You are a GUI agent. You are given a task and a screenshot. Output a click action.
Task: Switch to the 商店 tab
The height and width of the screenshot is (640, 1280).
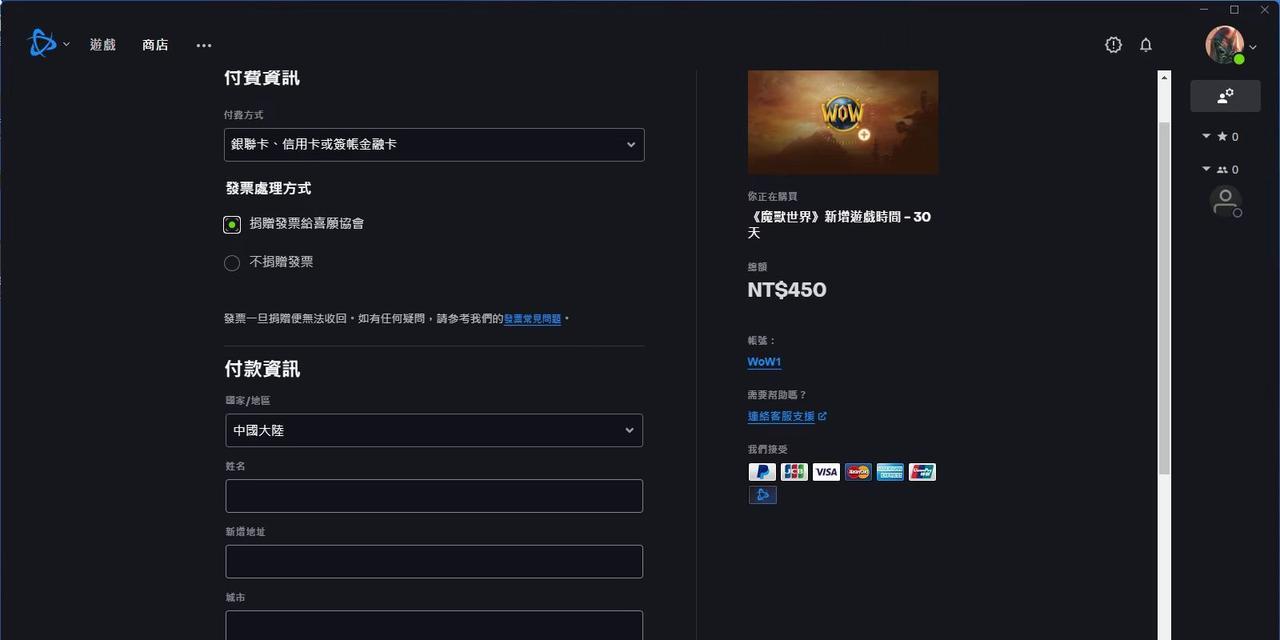pyautogui.click(x=155, y=45)
